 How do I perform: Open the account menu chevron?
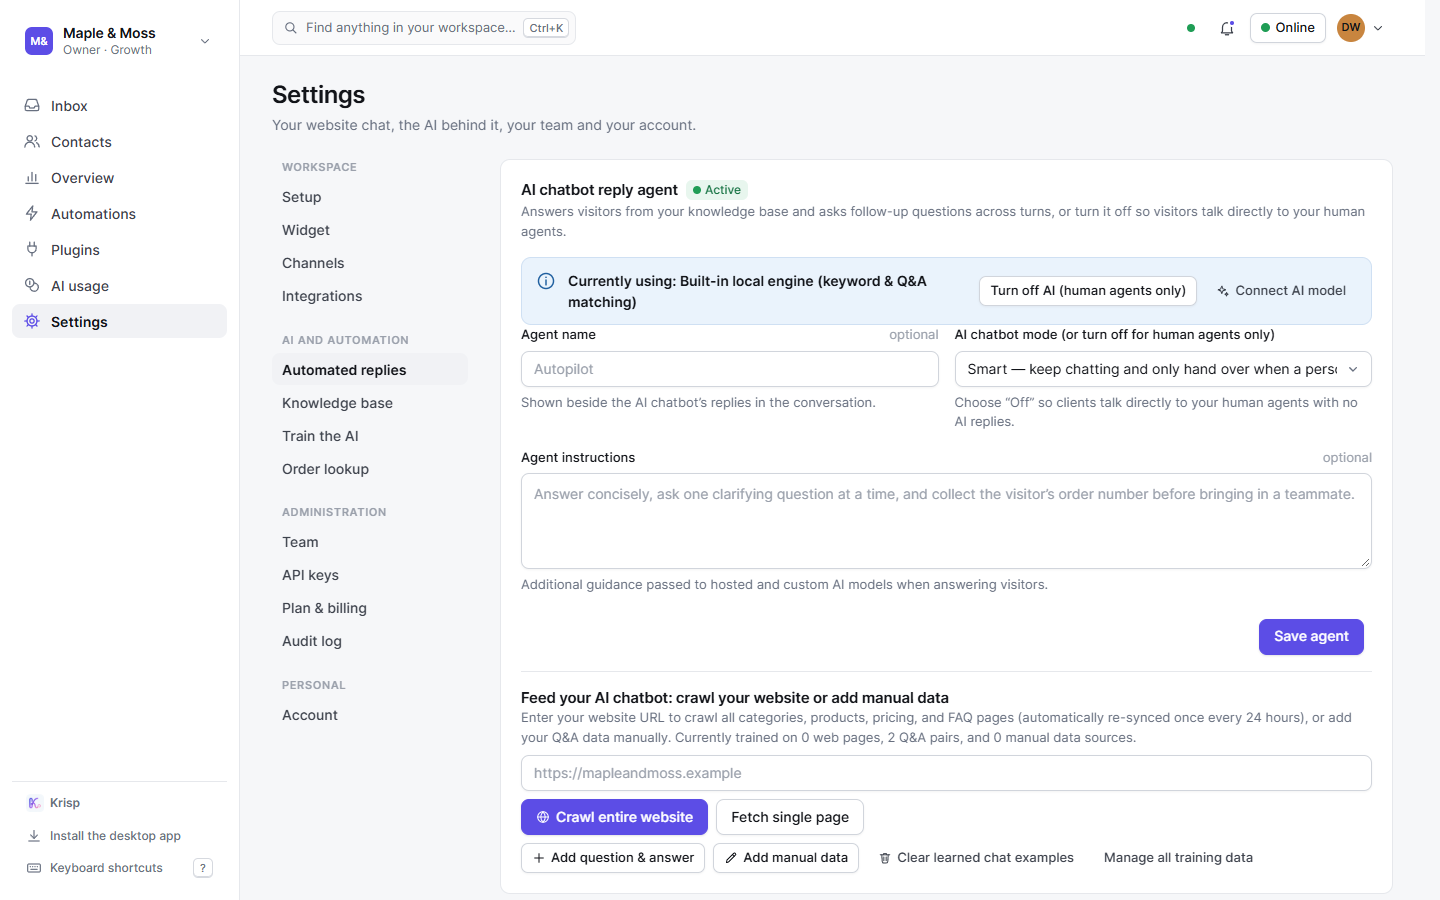click(1378, 28)
